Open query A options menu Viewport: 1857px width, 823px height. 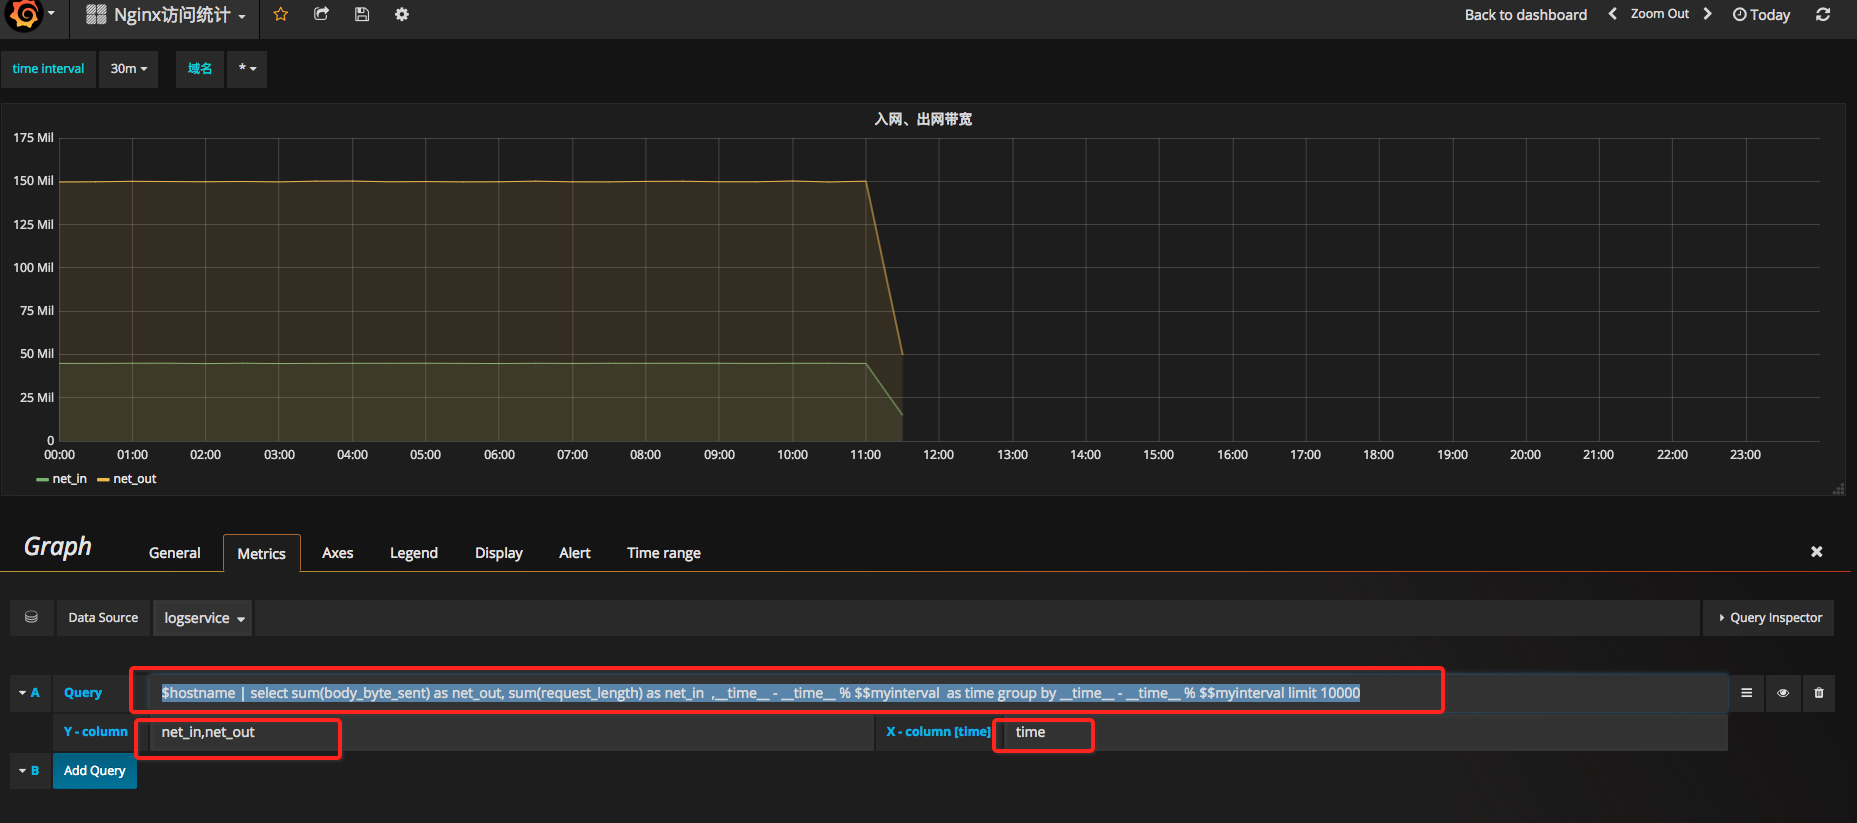[x=1746, y=693]
